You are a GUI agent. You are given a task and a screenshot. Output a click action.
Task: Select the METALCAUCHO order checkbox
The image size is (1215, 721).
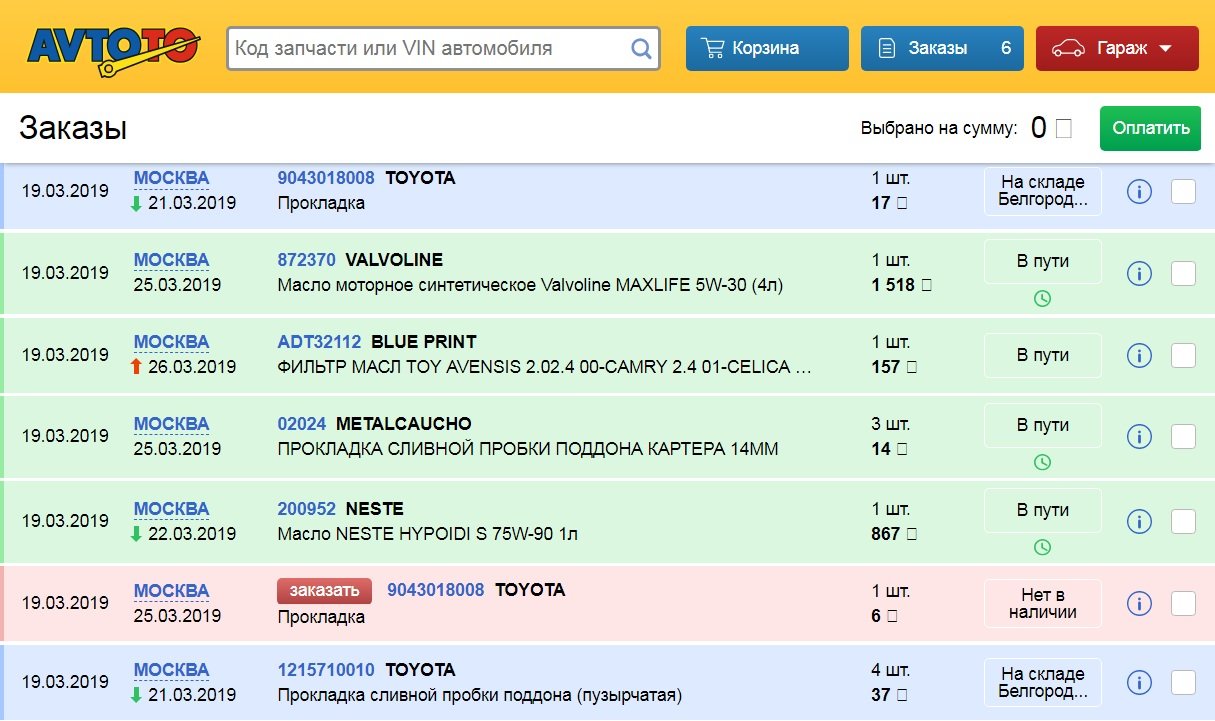click(x=1183, y=437)
